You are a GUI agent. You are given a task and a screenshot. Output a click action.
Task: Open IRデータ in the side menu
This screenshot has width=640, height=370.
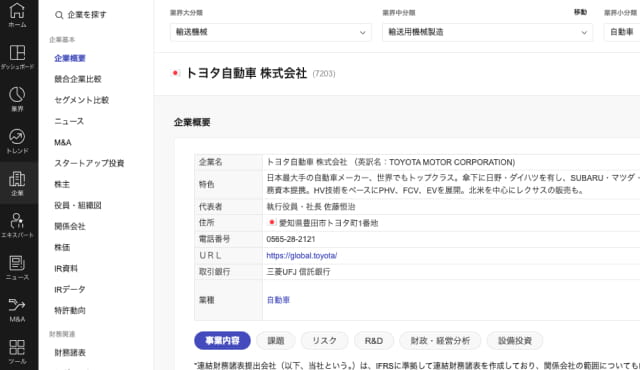click(70, 290)
